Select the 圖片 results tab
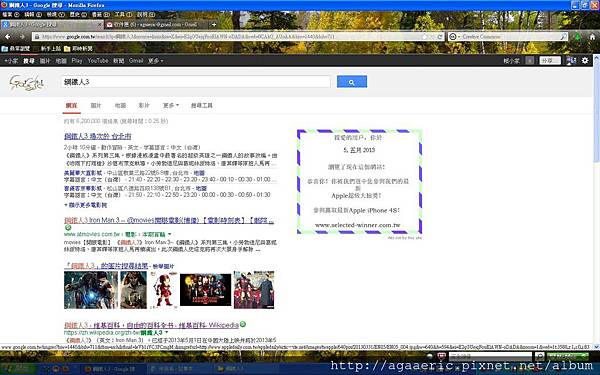600x375 pixels. point(96,105)
